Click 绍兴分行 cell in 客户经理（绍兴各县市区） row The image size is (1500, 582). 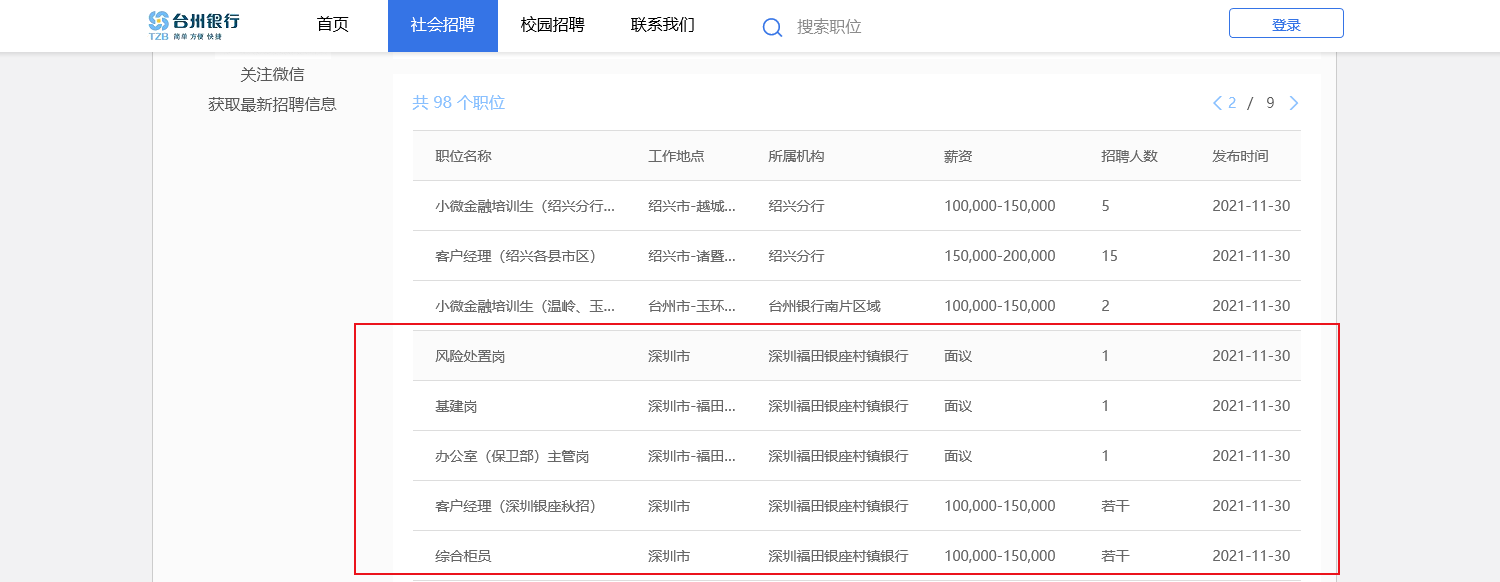pyautogui.click(x=796, y=256)
